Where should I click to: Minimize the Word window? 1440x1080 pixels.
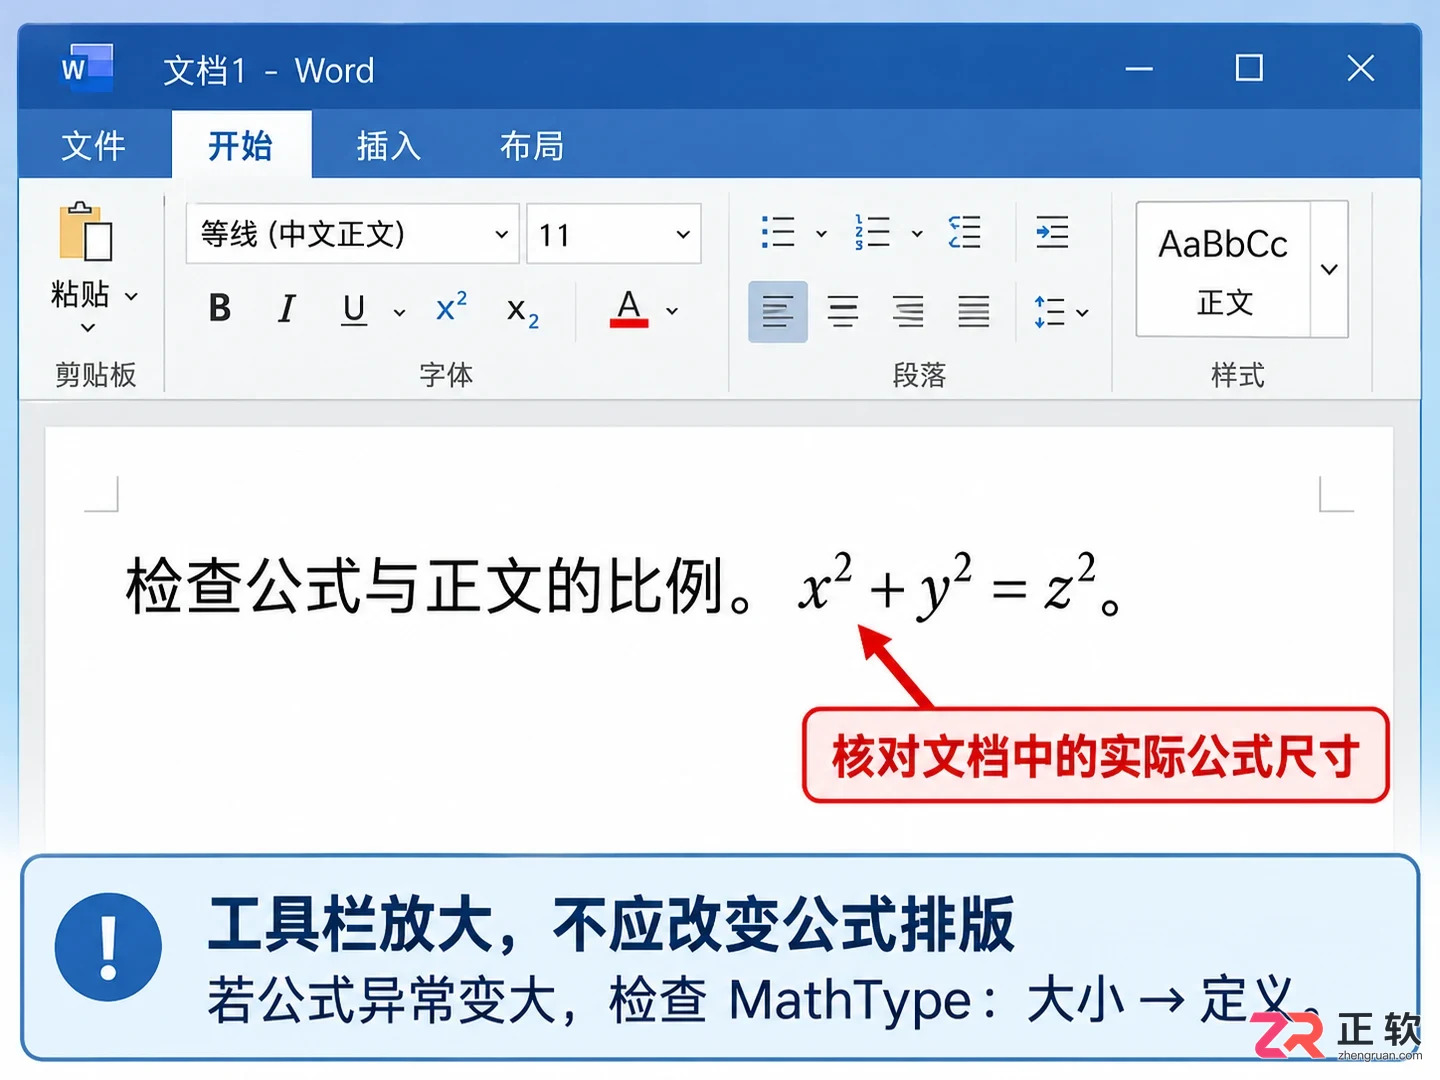pyautogui.click(x=1139, y=69)
